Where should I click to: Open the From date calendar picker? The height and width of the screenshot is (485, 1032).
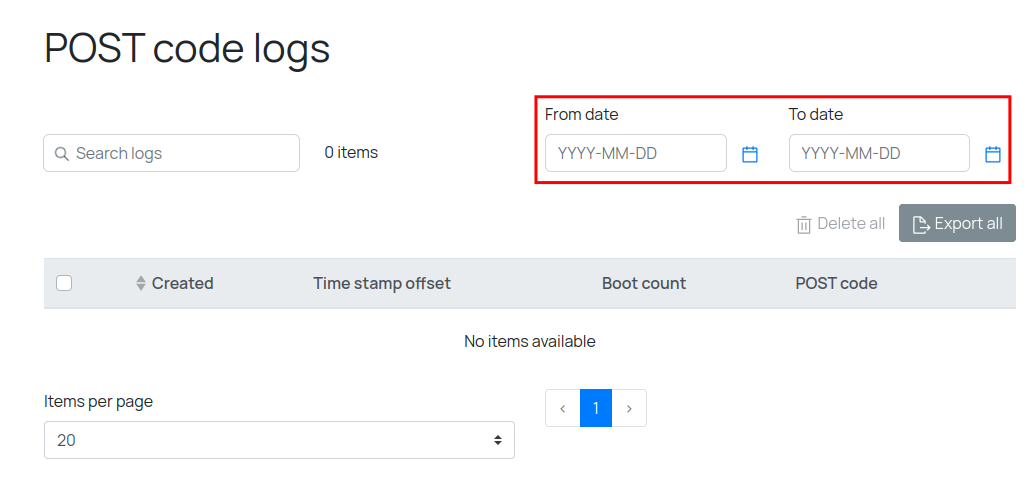pyautogui.click(x=750, y=154)
